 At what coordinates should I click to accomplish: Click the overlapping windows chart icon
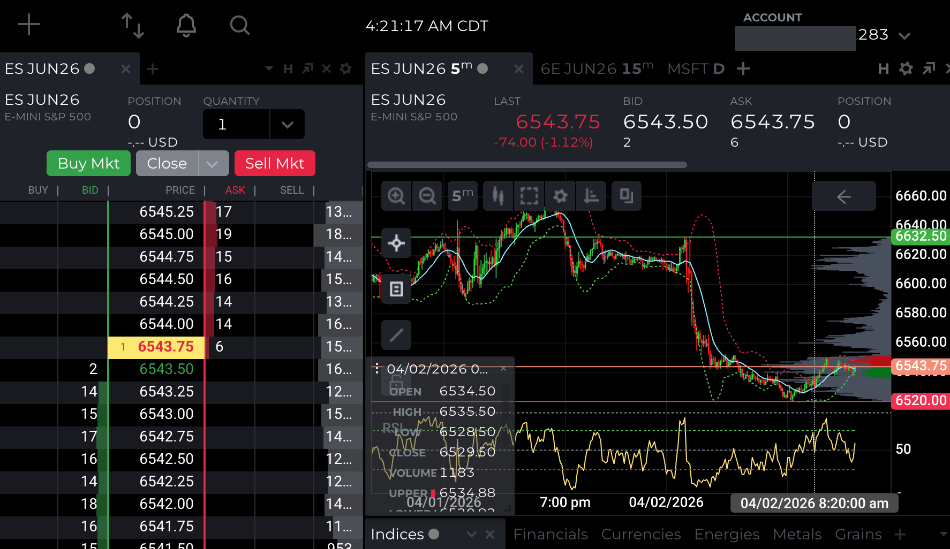(626, 196)
